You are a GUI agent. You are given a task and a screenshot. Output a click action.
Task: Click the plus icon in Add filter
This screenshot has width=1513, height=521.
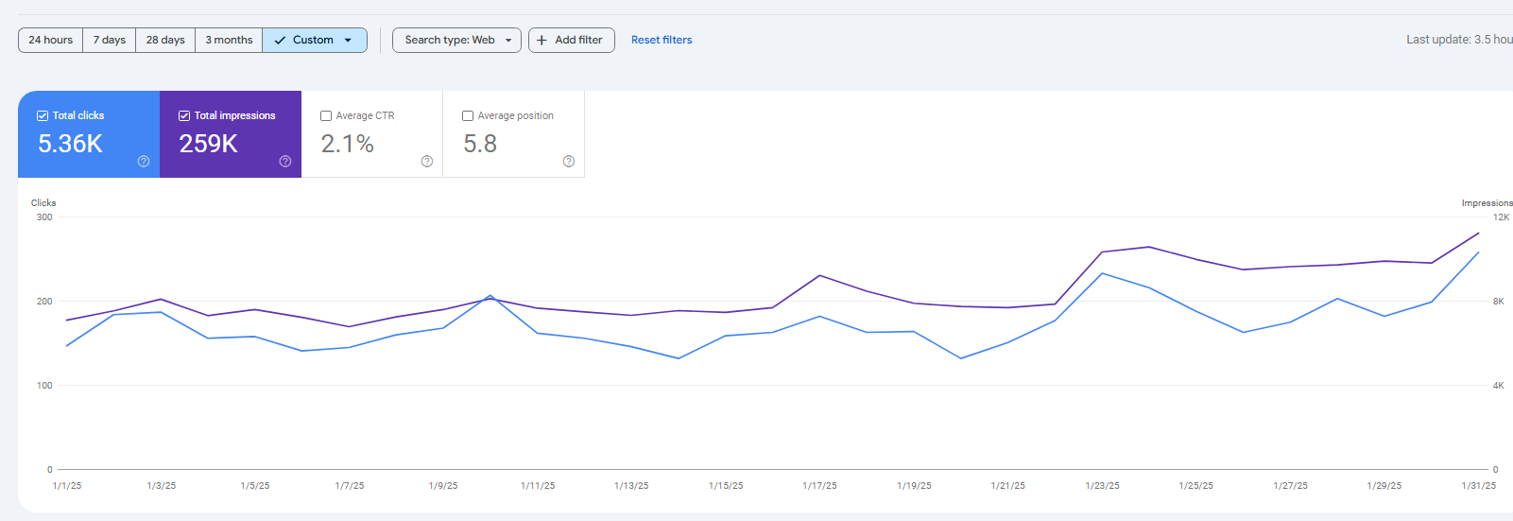coord(542,40)
